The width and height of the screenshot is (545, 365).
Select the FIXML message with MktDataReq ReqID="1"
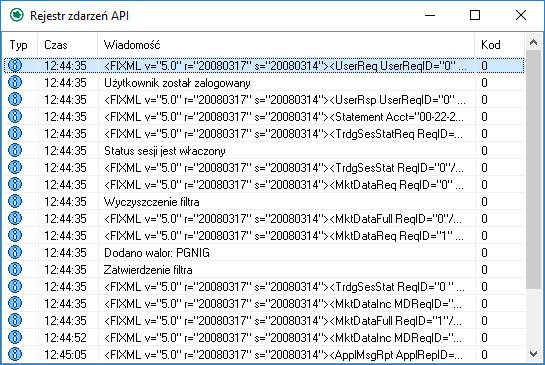coord(284,236)
